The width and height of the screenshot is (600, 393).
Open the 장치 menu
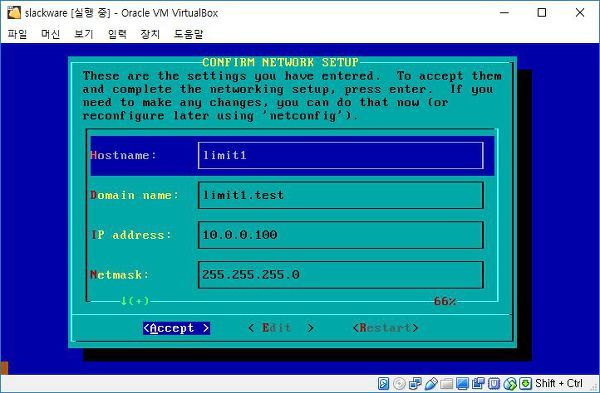tap(150, 34)
